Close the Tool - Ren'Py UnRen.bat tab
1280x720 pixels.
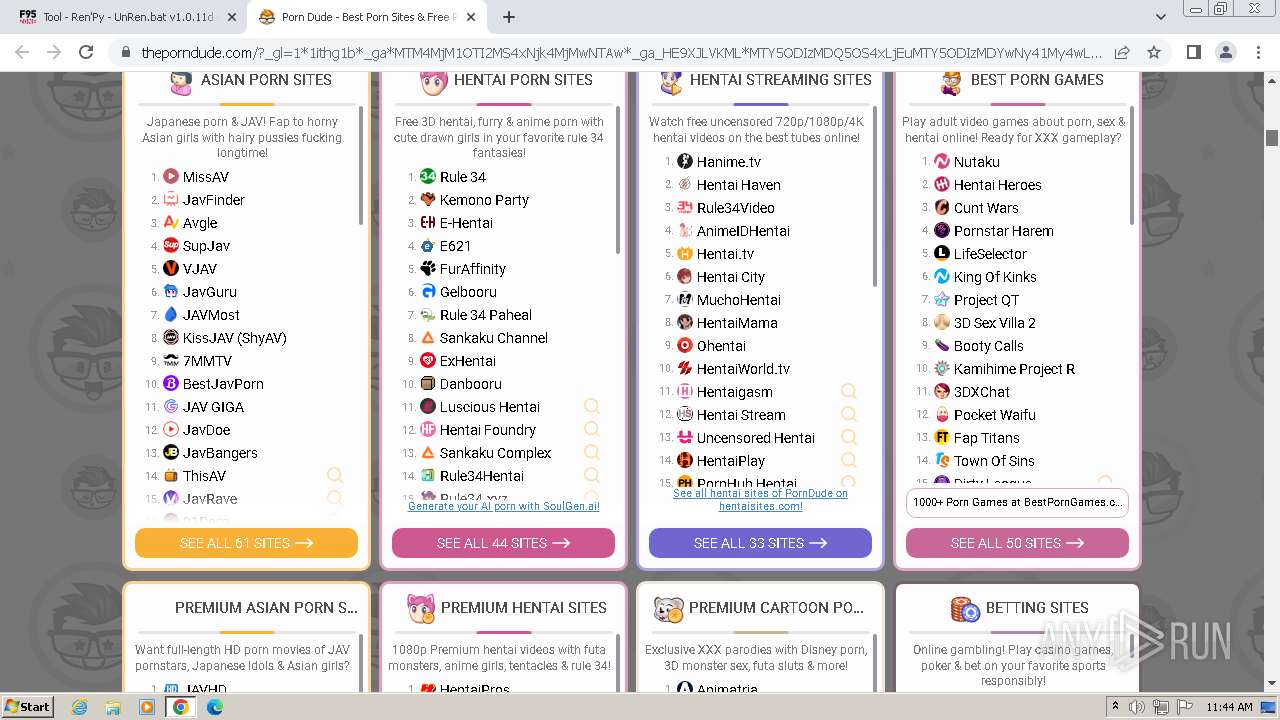(231, 17)
